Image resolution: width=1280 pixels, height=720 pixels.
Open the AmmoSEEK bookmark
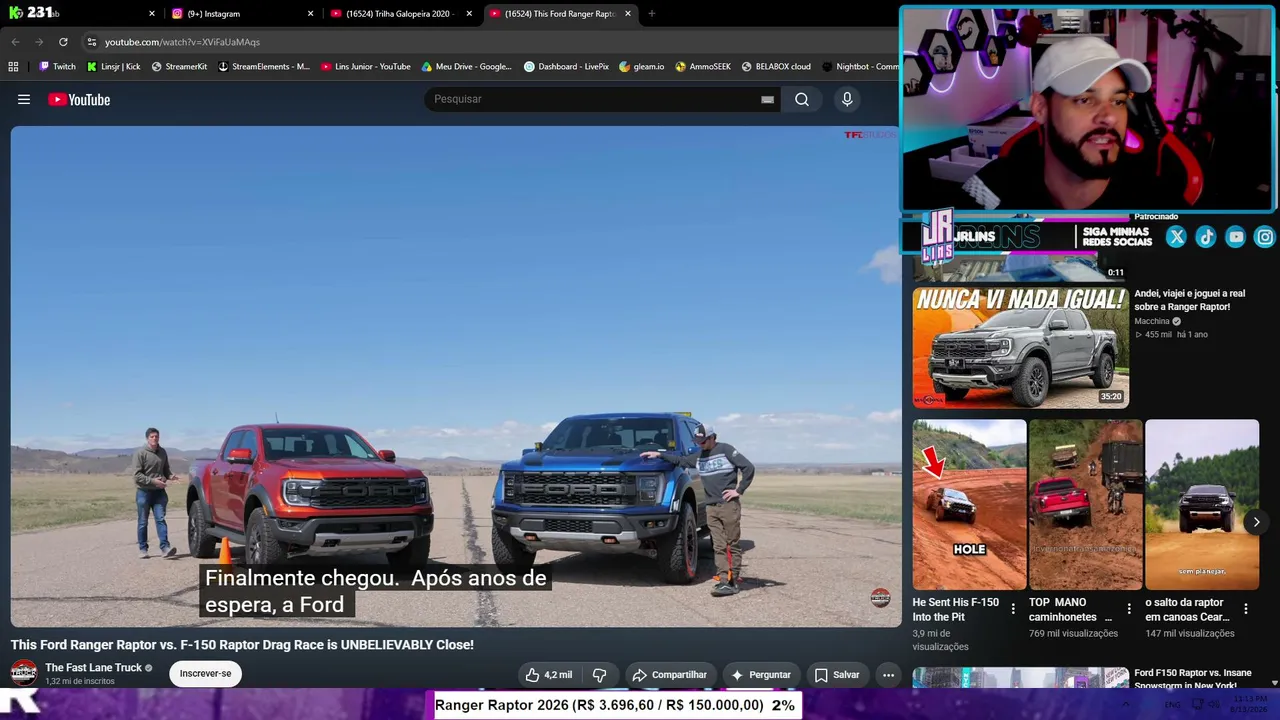[703, 67]
